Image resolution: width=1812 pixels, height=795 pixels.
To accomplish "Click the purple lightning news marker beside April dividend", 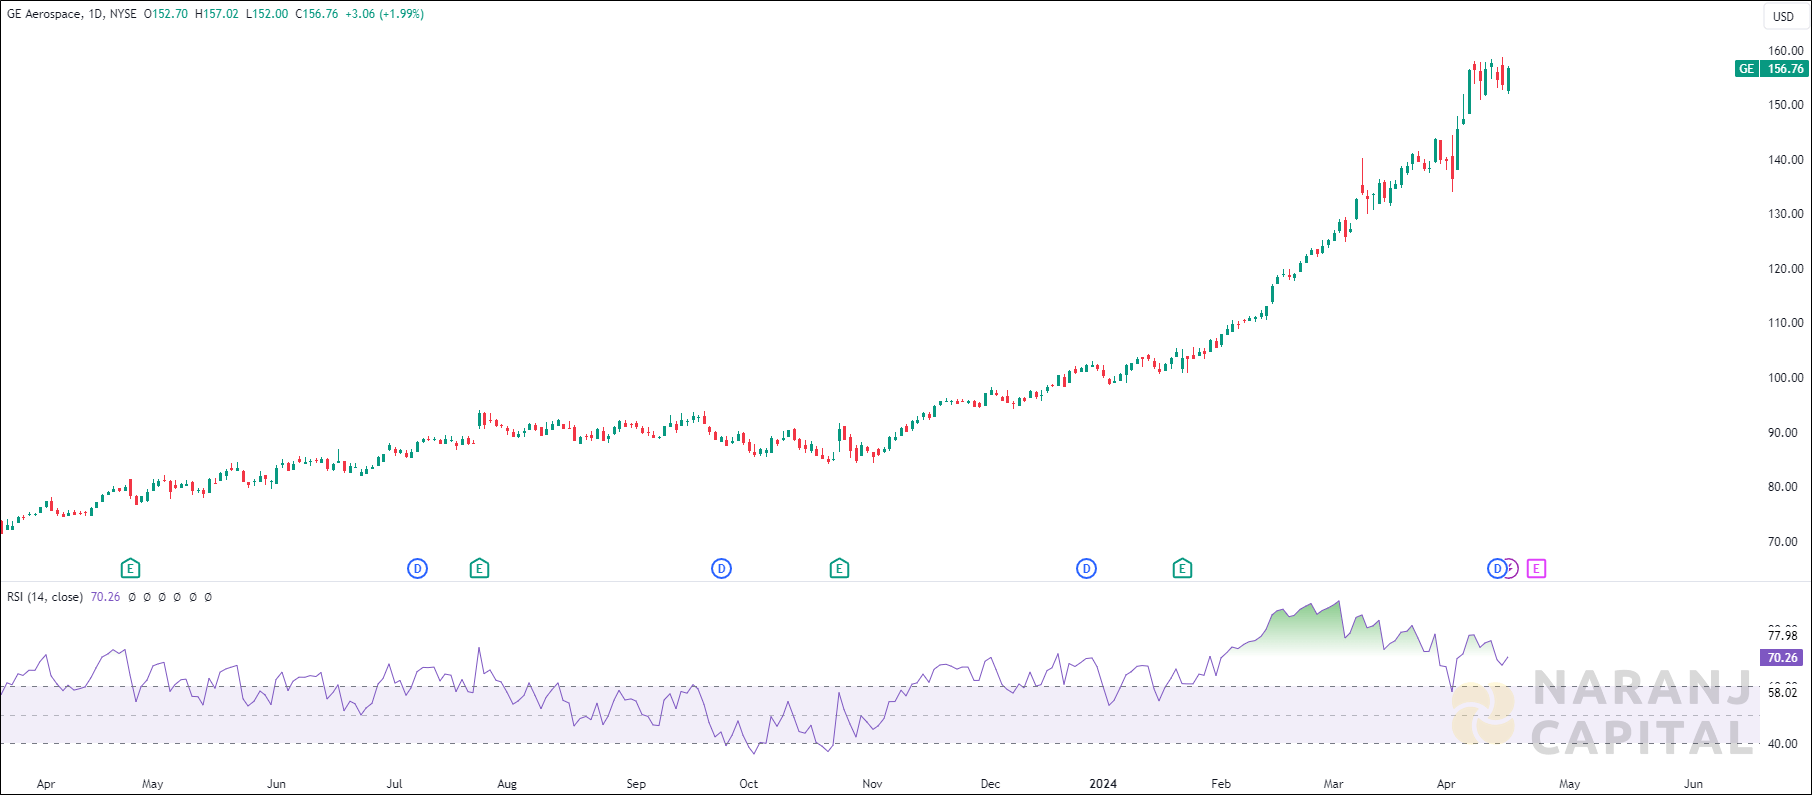I will pyautogui.click(x=1512, y=569).
